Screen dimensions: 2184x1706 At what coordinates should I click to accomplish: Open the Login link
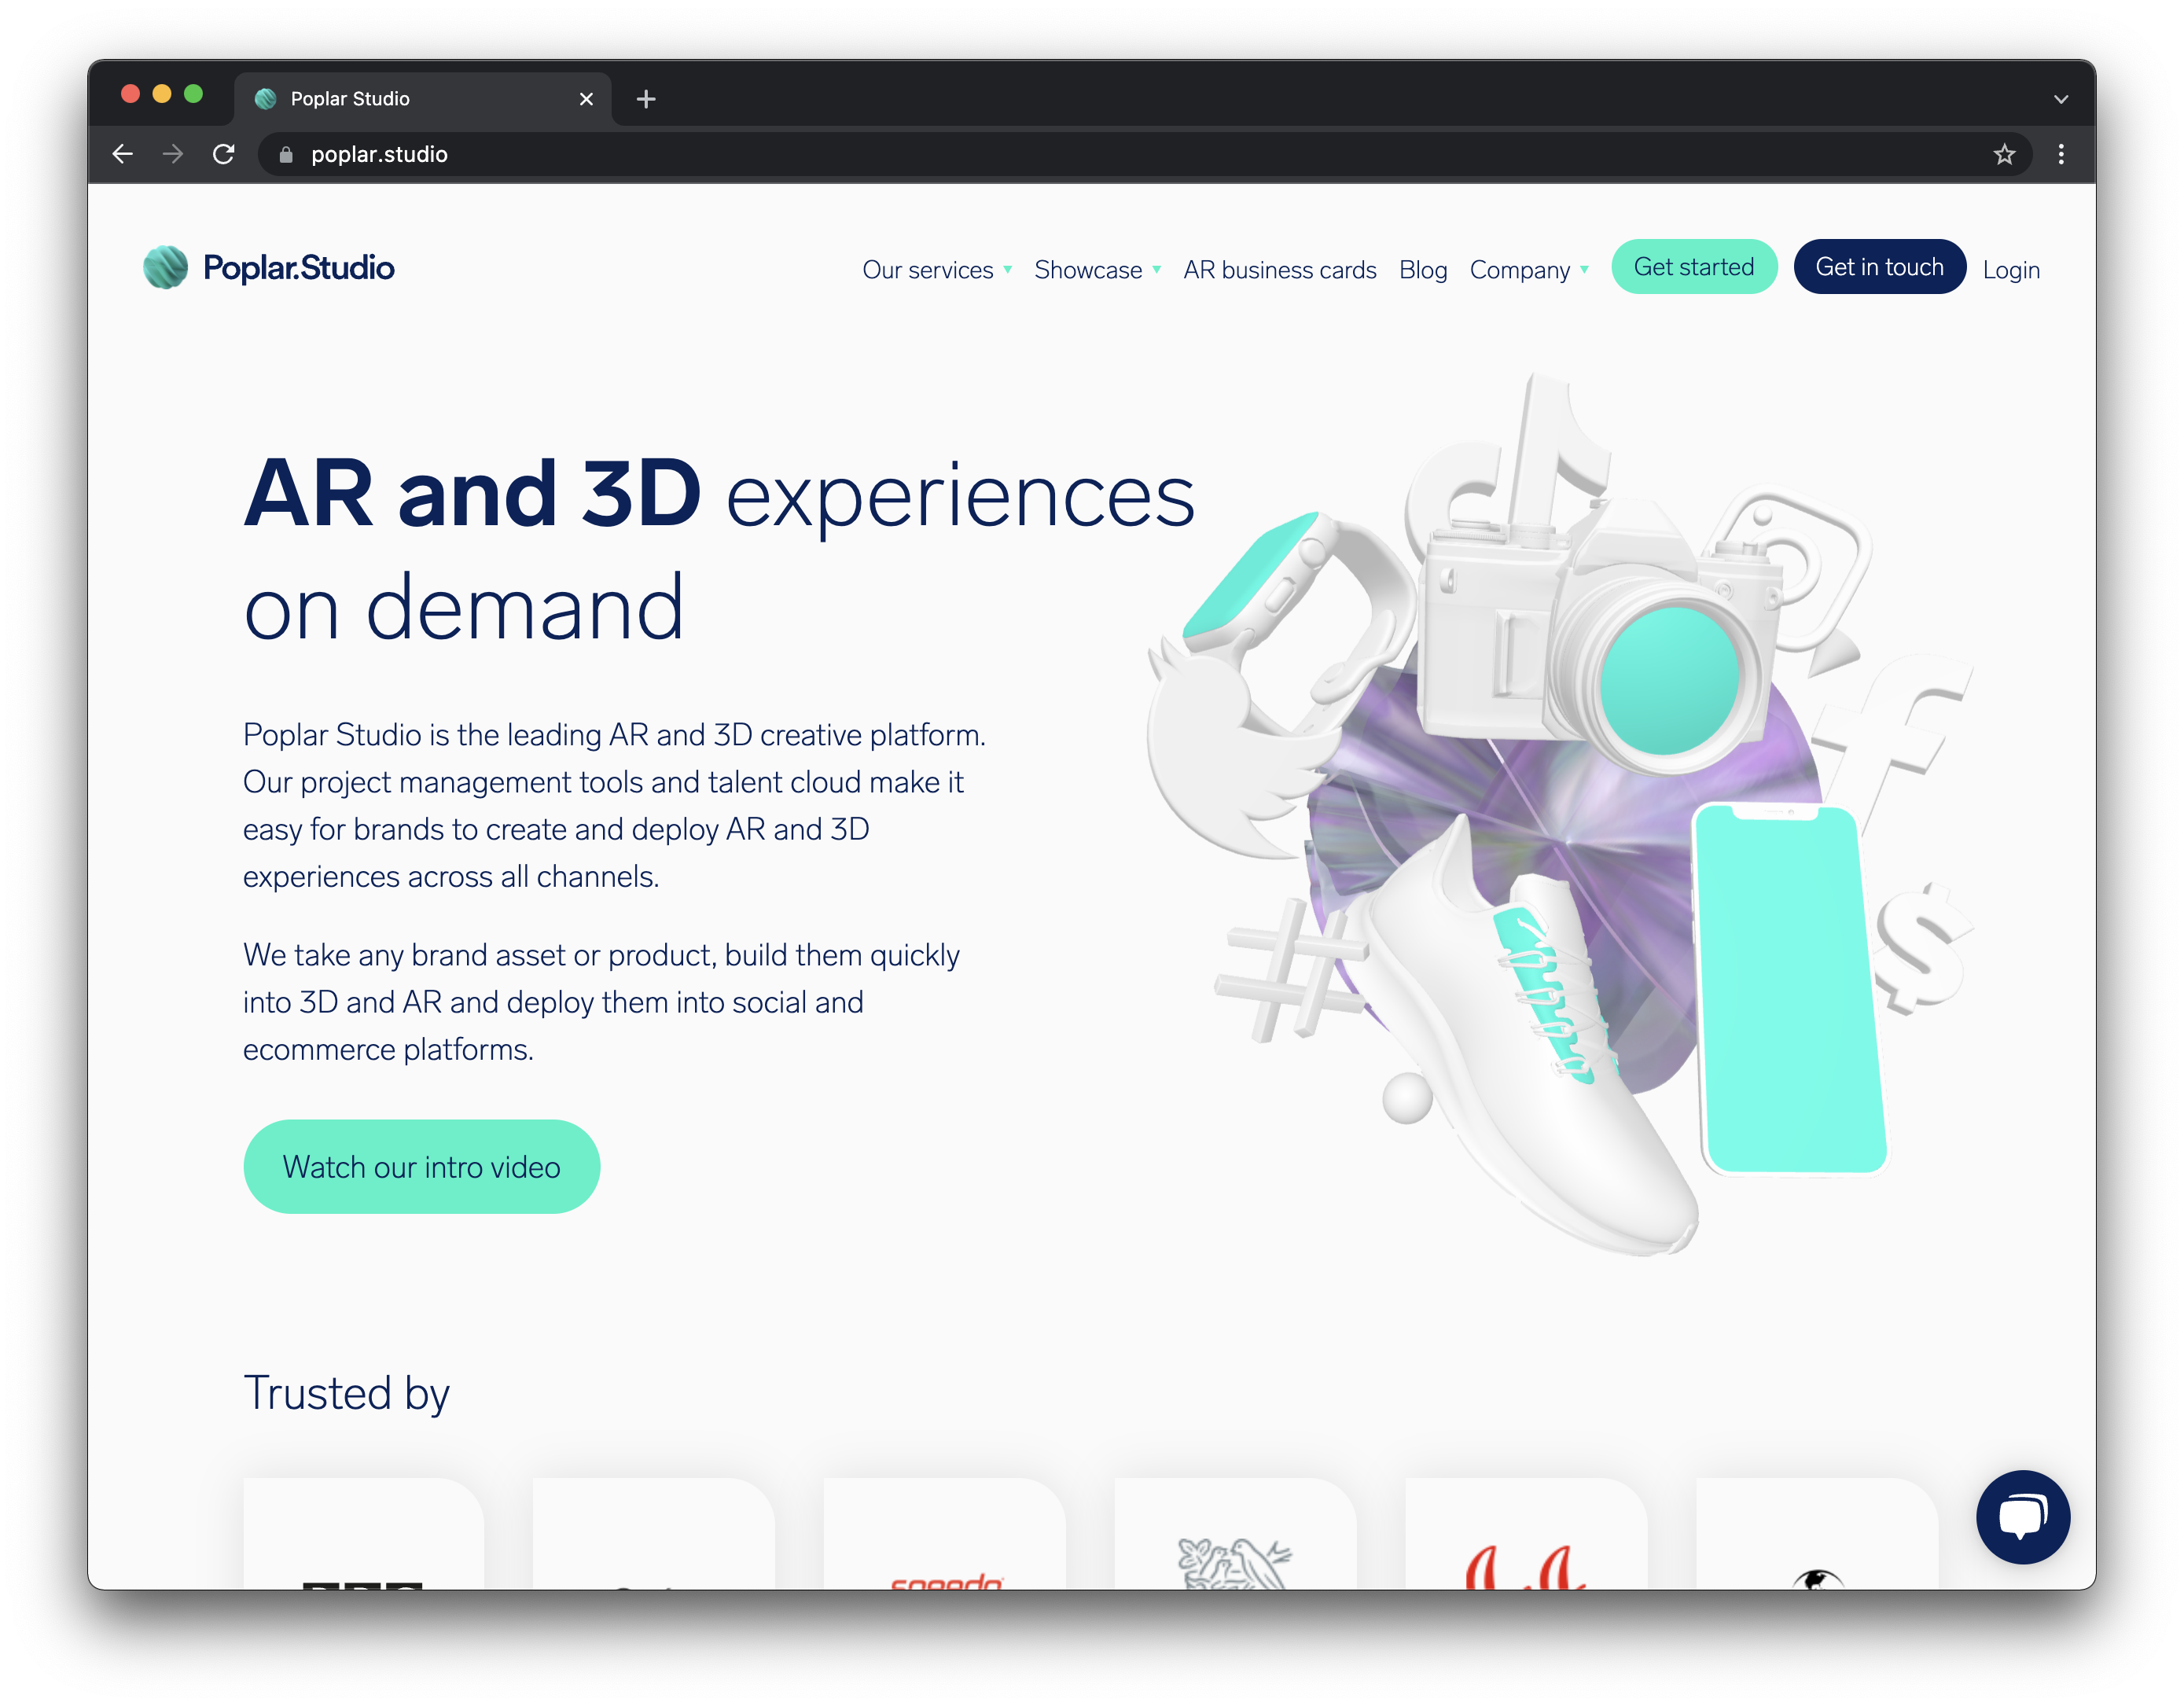point(2010,270)
